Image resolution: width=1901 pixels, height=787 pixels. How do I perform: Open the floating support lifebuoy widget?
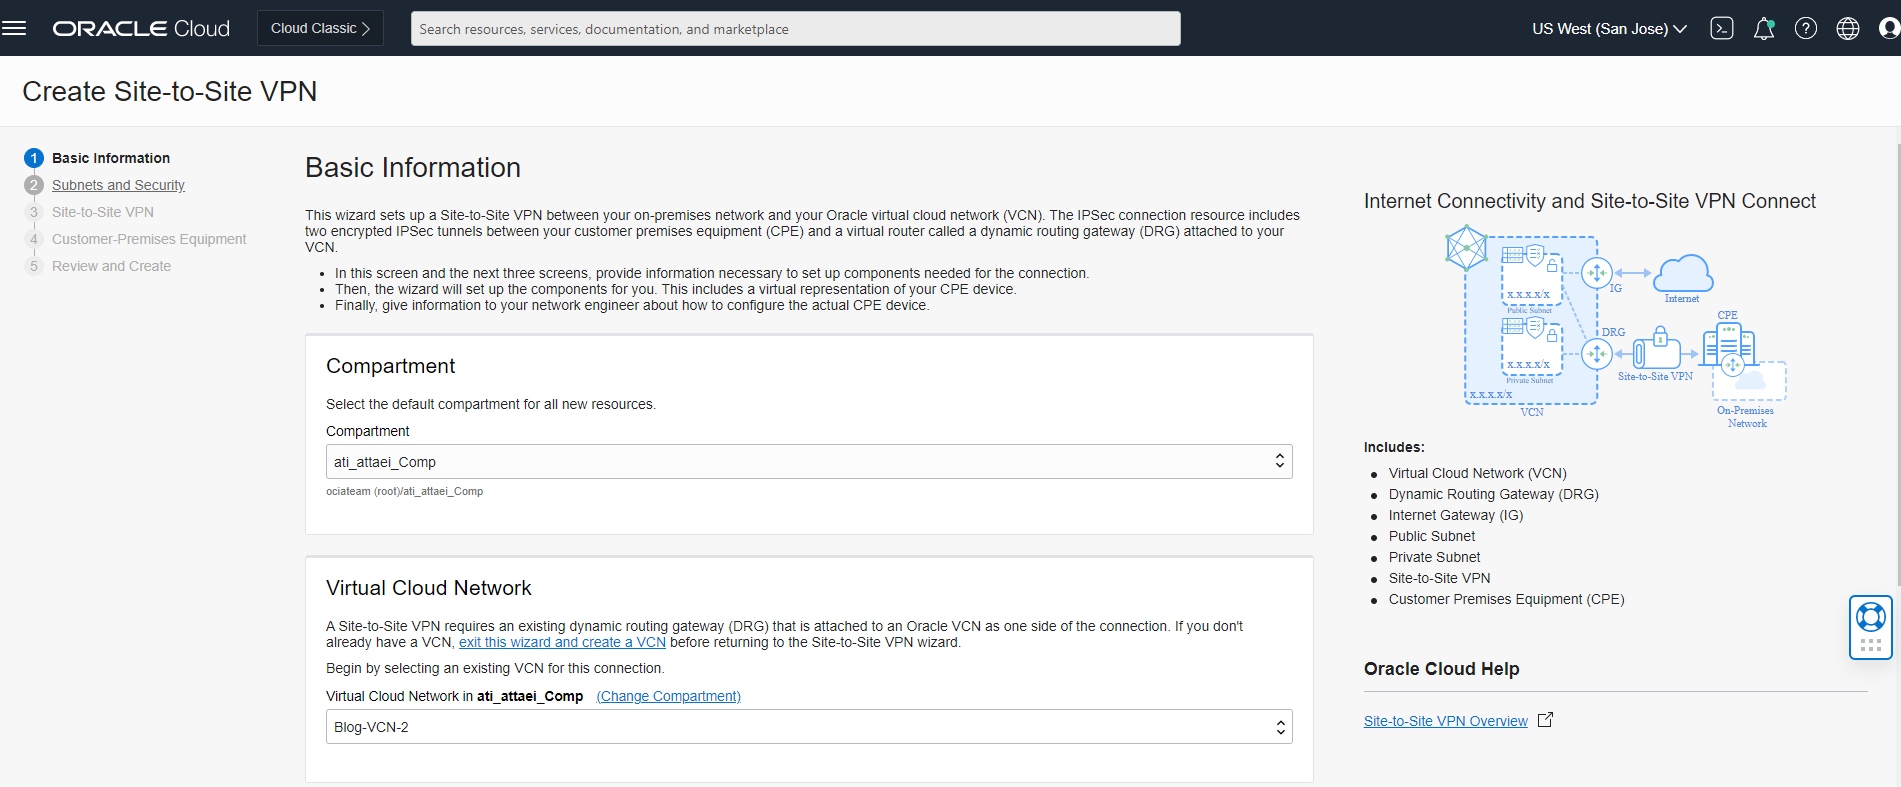[1871, 617]
